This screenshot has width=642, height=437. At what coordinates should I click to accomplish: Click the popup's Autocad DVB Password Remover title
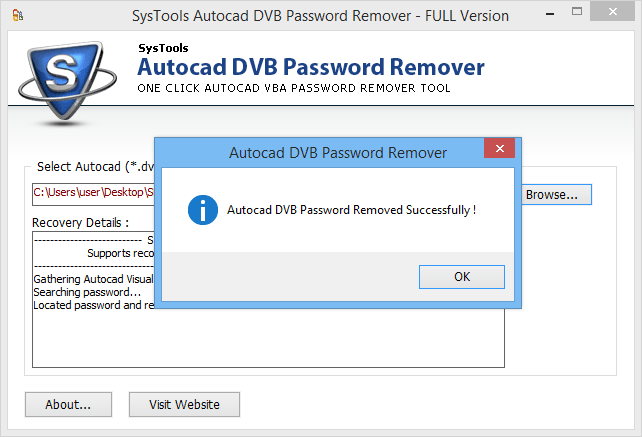(x=338, y=153)
